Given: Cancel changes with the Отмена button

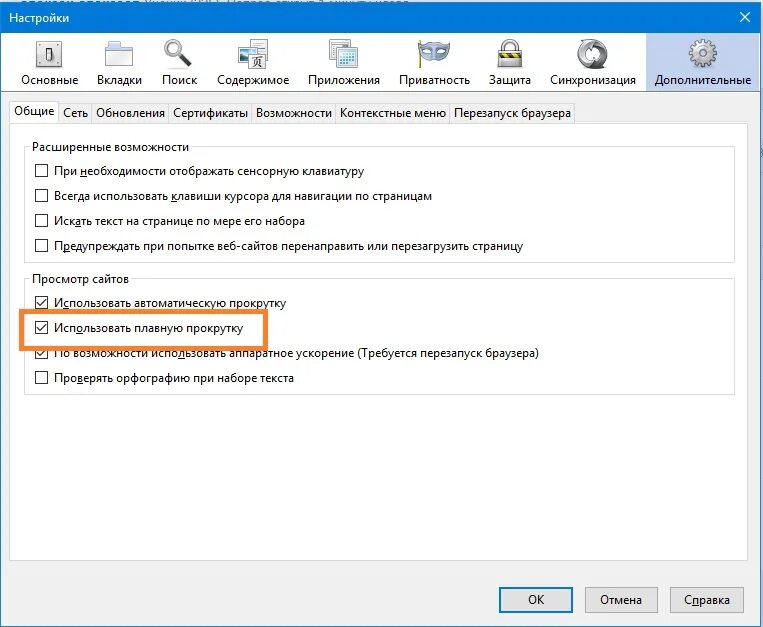Looking at the screenshot, I should (621, 600).
